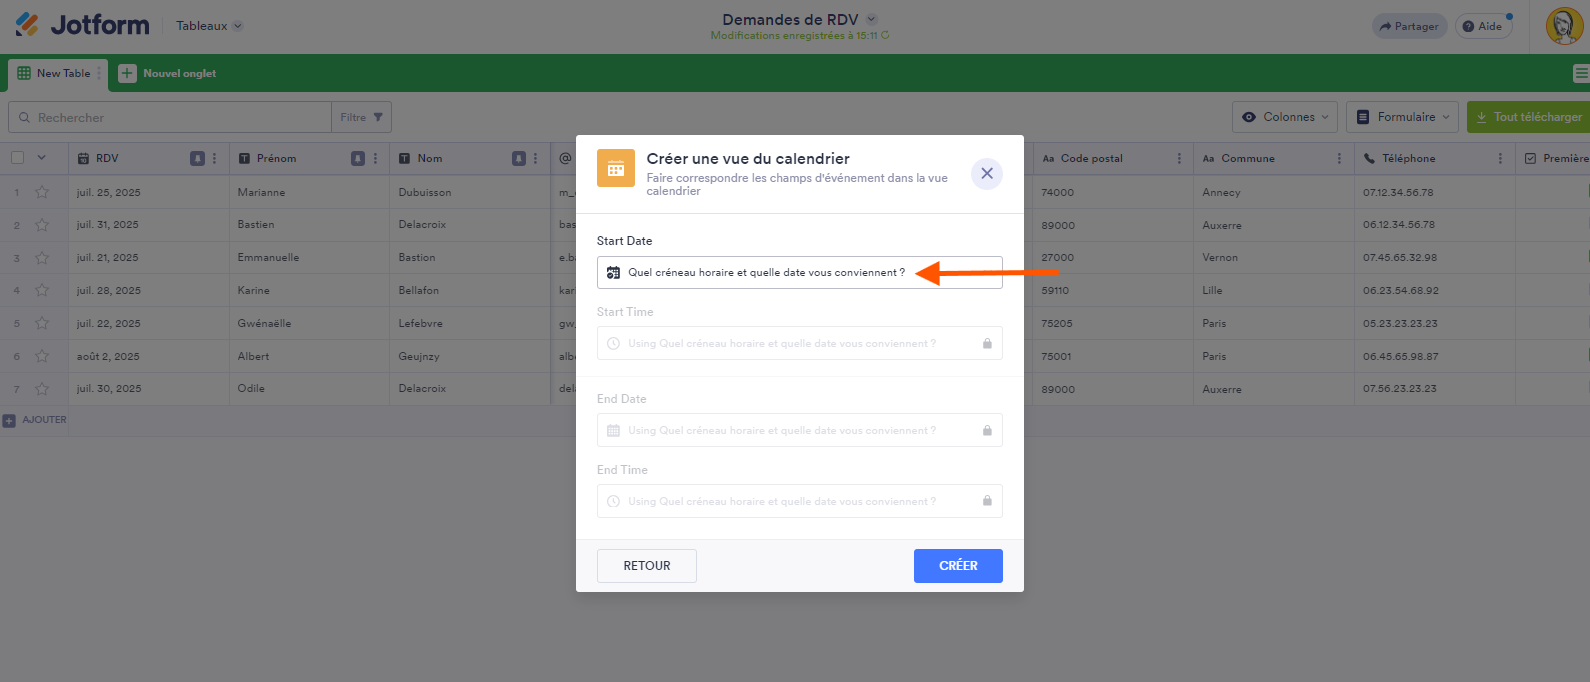Image resolution: width=1590 pixels, height=682 pixels.
Task: Star the Albert row
Action: tap(42, 356)
